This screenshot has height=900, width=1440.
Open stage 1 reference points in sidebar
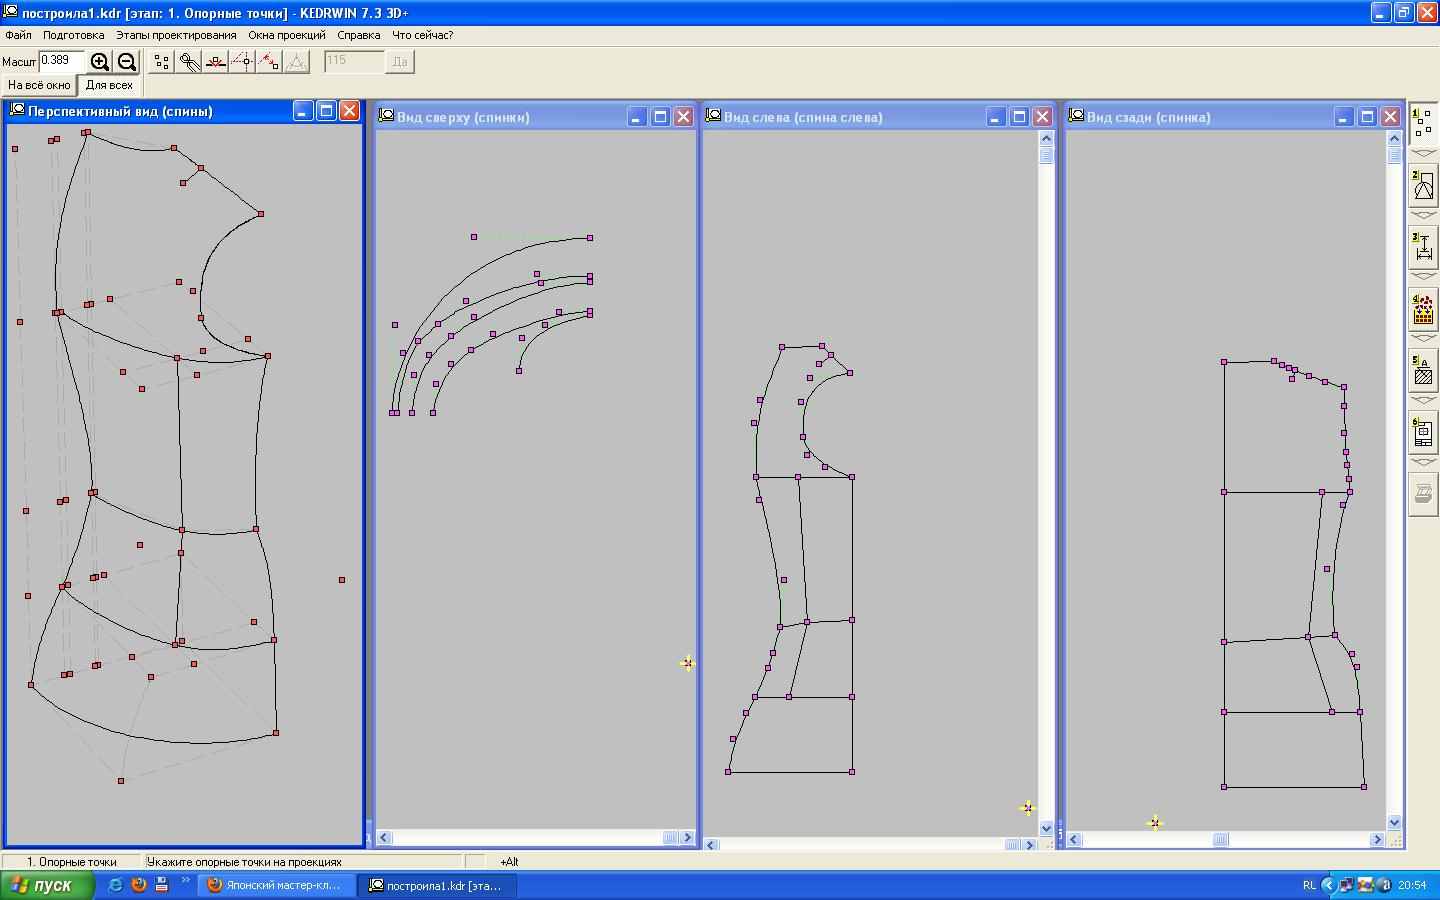[1423, 124]
